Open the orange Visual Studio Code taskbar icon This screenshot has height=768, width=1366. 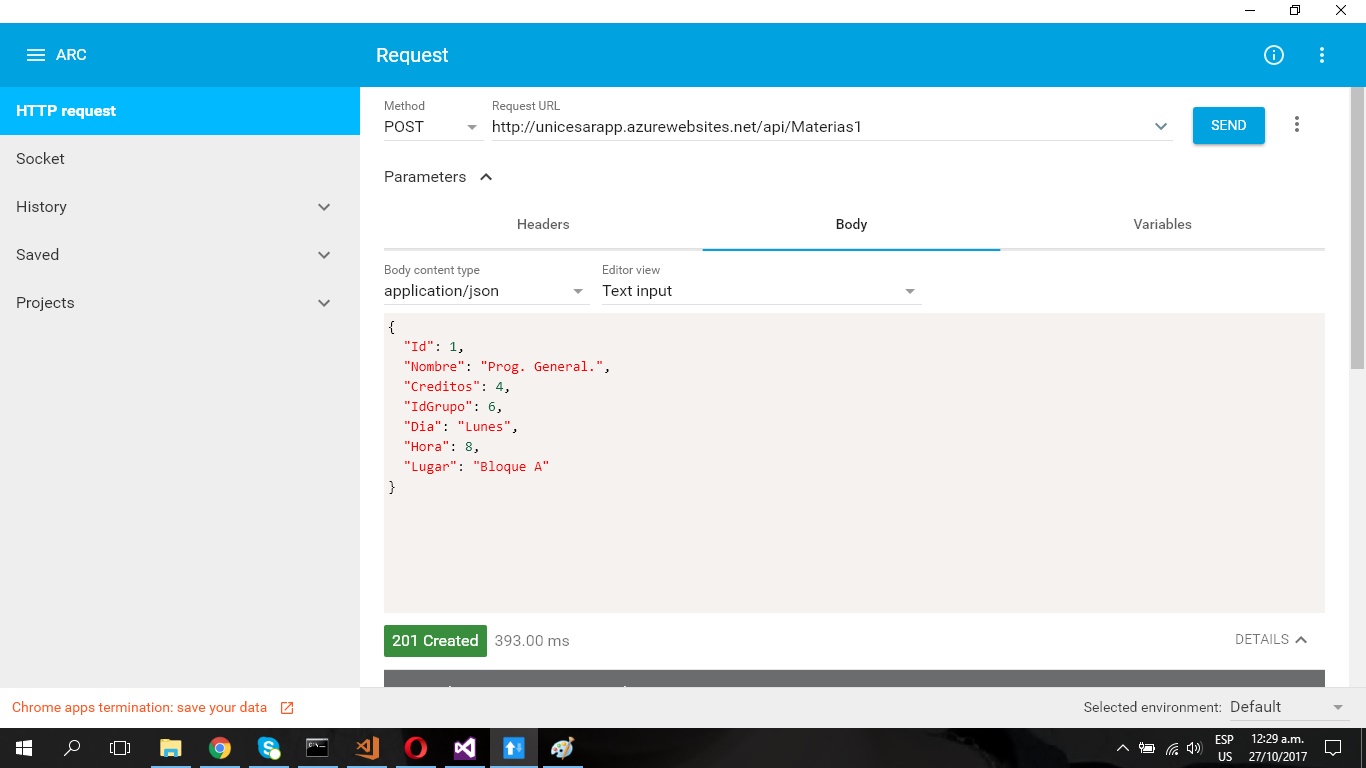coord(367,748)
